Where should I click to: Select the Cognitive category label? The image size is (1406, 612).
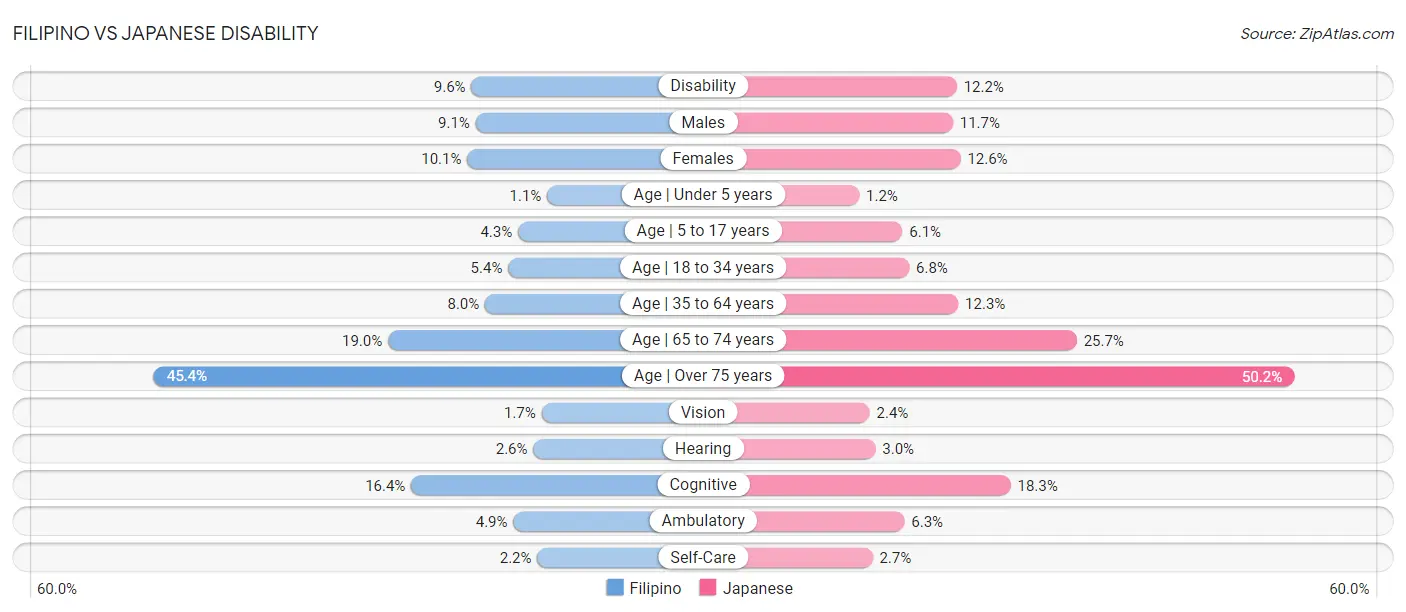pos(703,485)
